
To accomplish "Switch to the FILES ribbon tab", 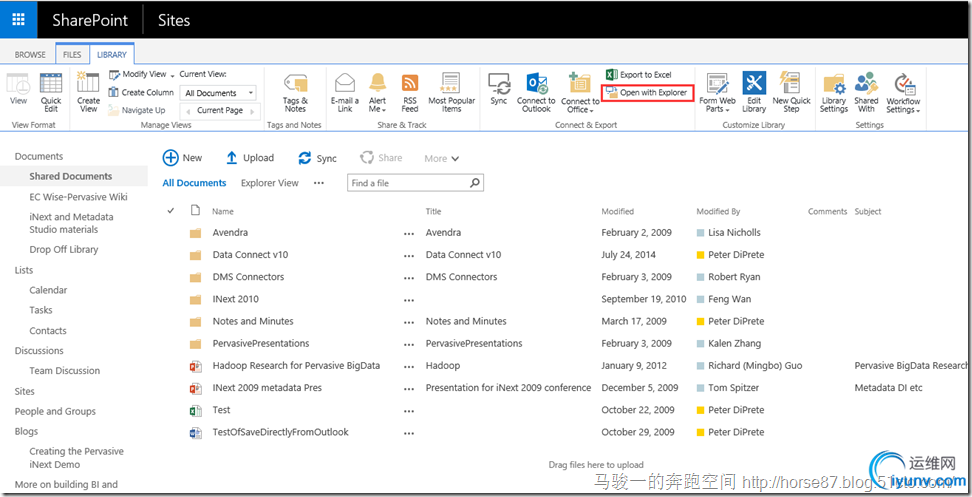I will coord(72,55).
